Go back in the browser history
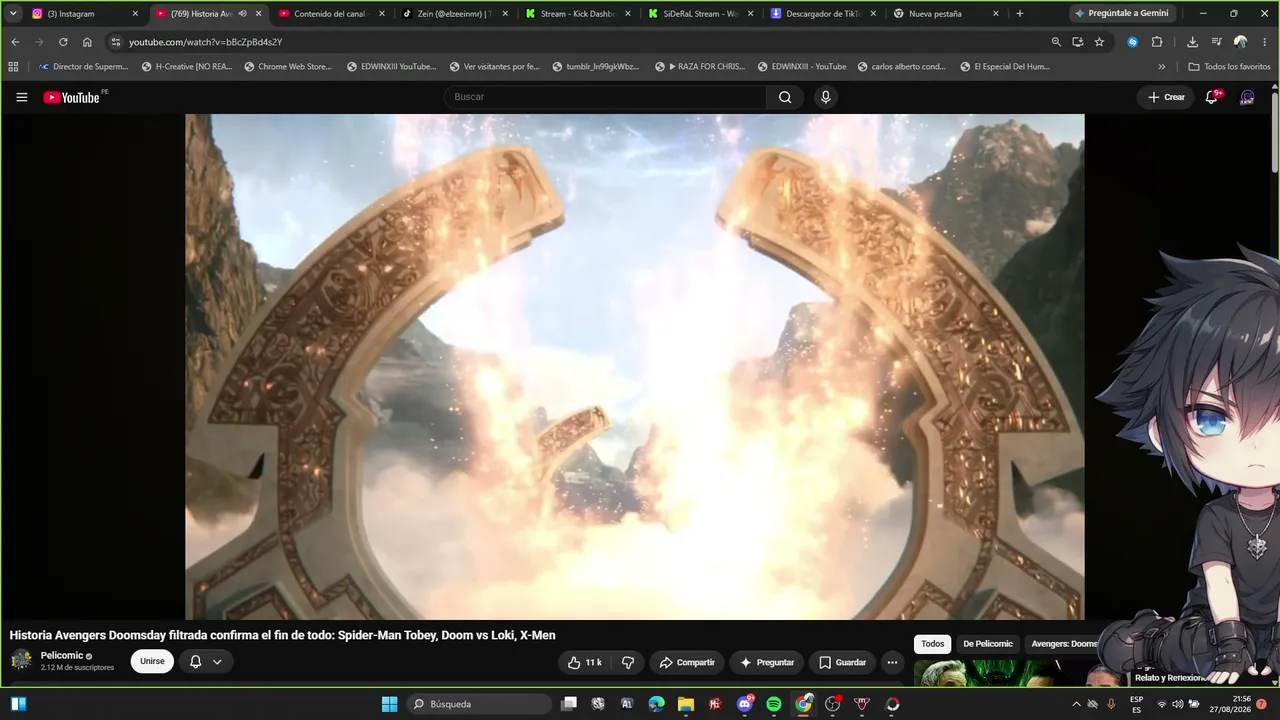 tap(15, 42)
